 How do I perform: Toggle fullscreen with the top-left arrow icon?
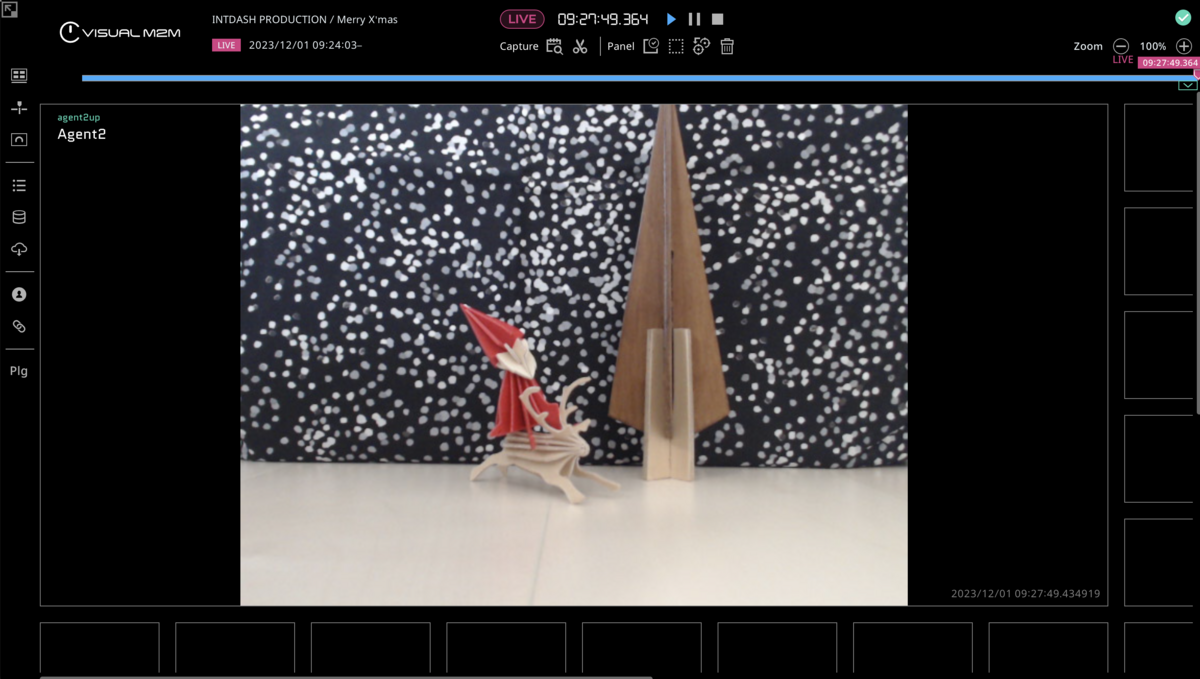9,9
